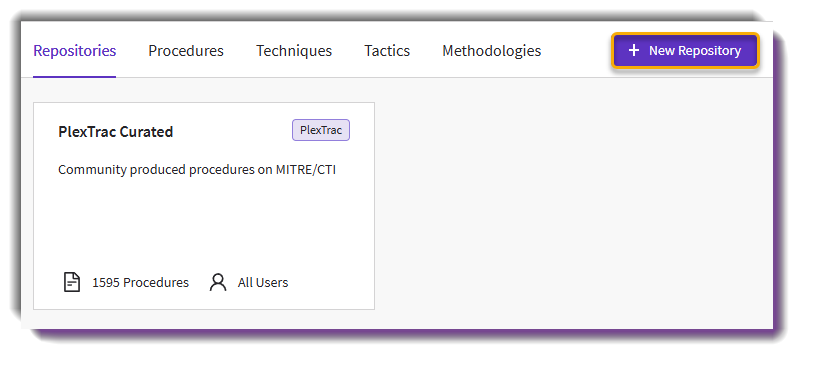
Task: Select the PlexTrac tag badge on the card
Action: (321, 130)
